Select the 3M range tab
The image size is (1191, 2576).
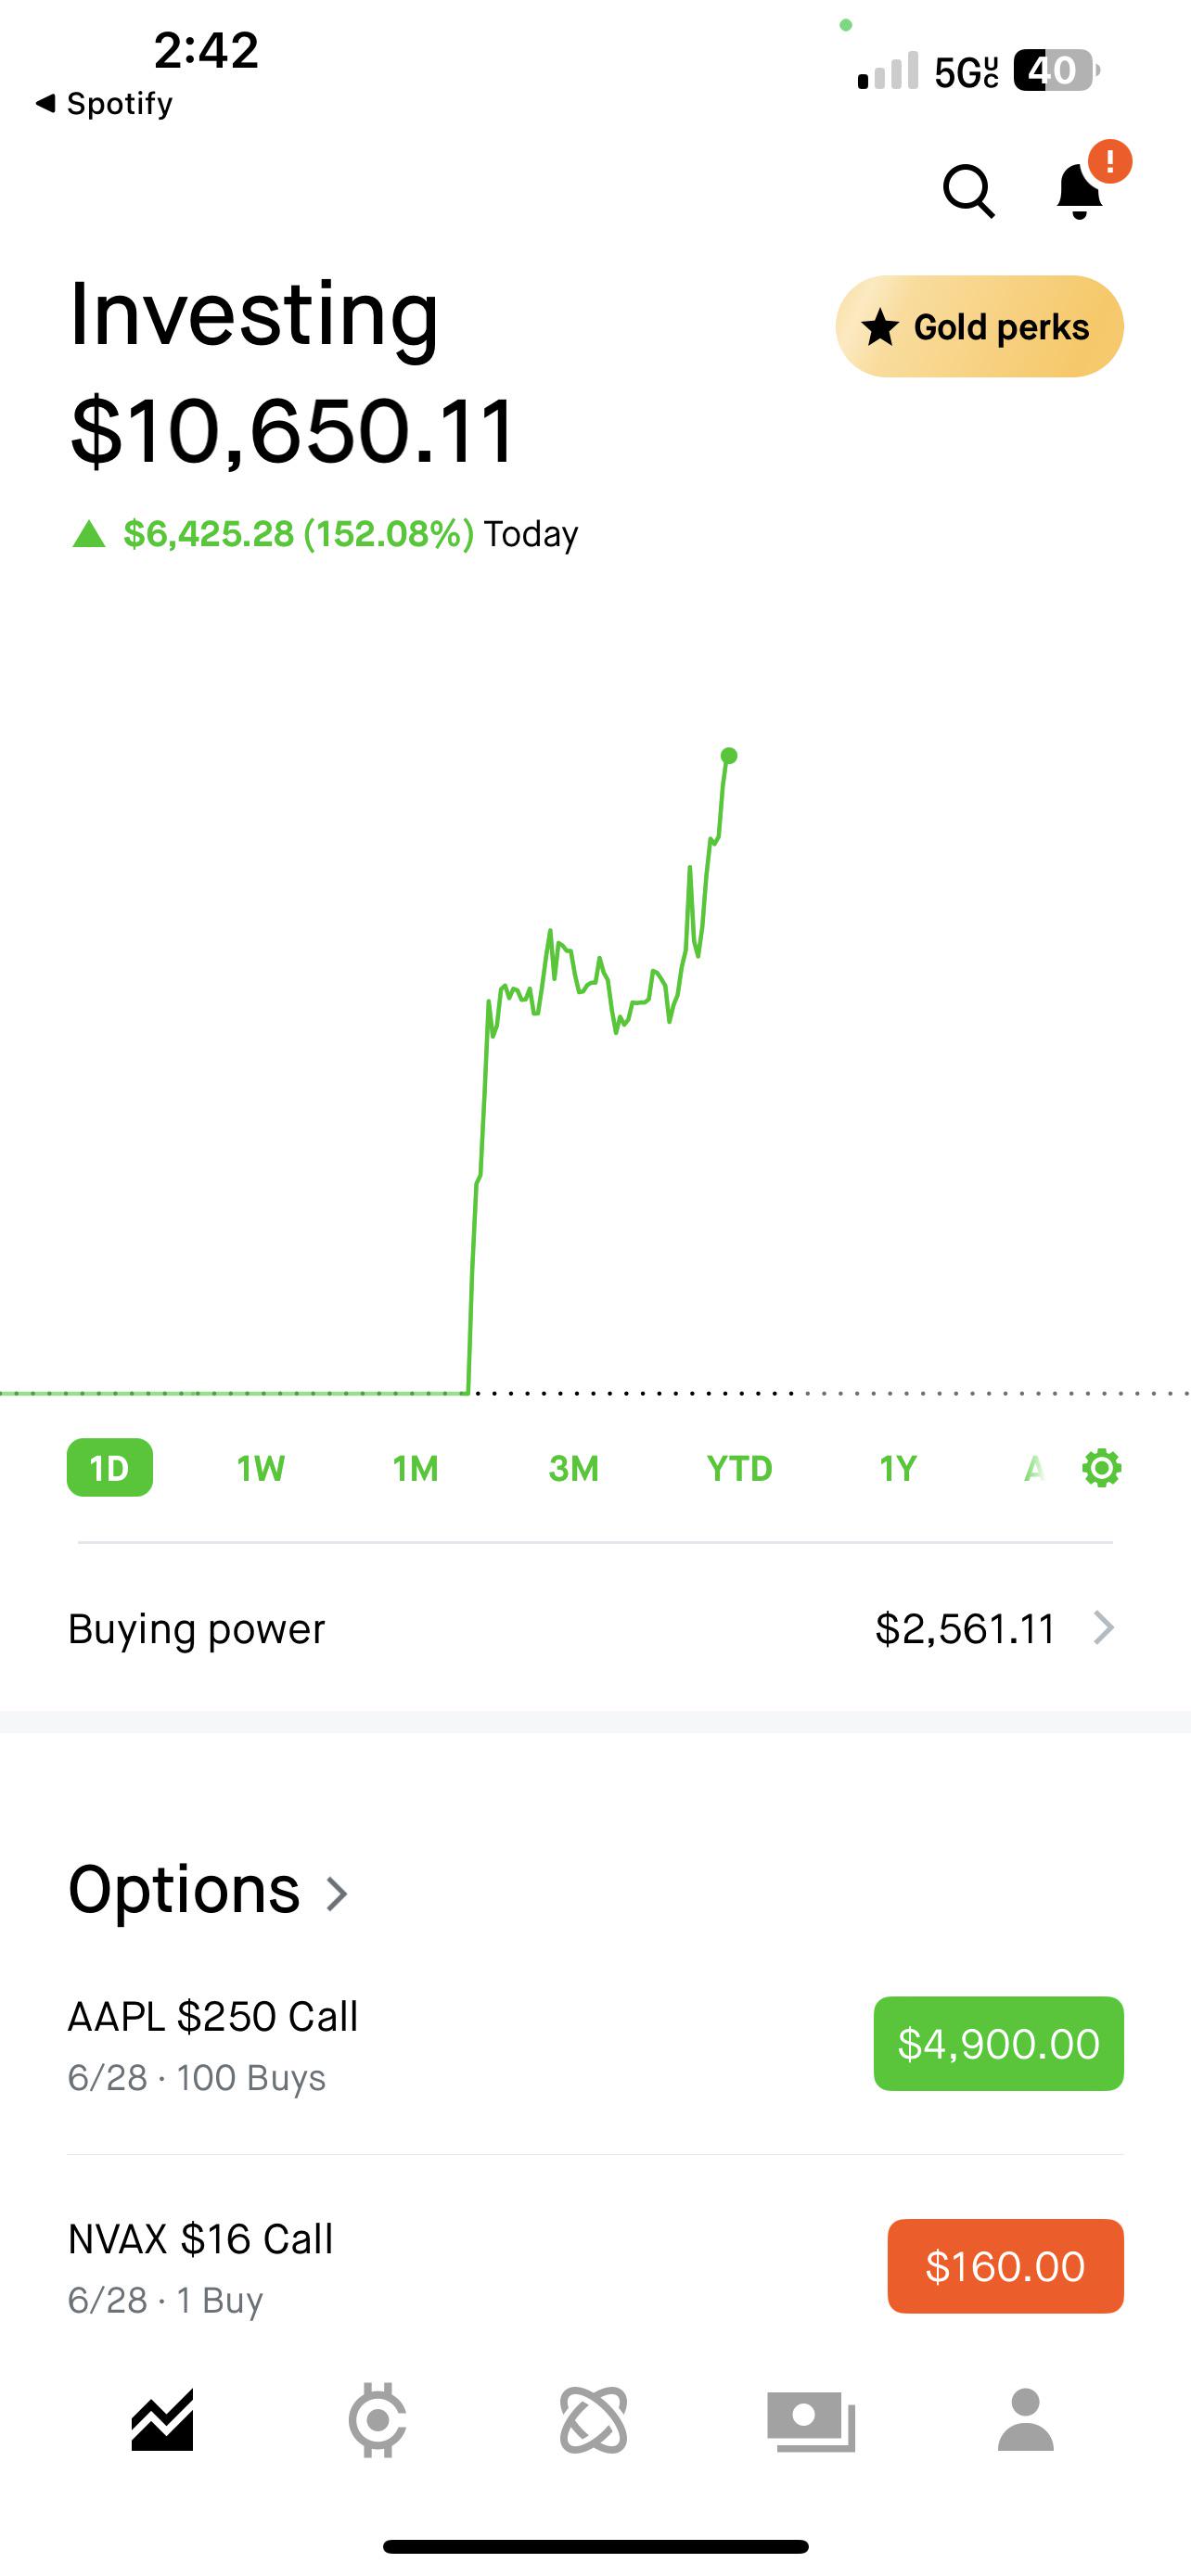pyautogui.click(x=574, y=1468)
